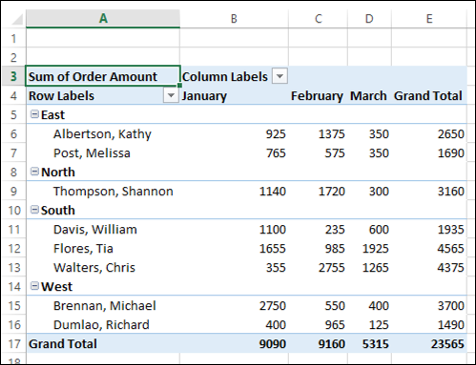Image resolution: width=476 pixels, height=365 pixels.
Task: Select the Albertson, Kathy row label
Action: click(x=102, y=134)
